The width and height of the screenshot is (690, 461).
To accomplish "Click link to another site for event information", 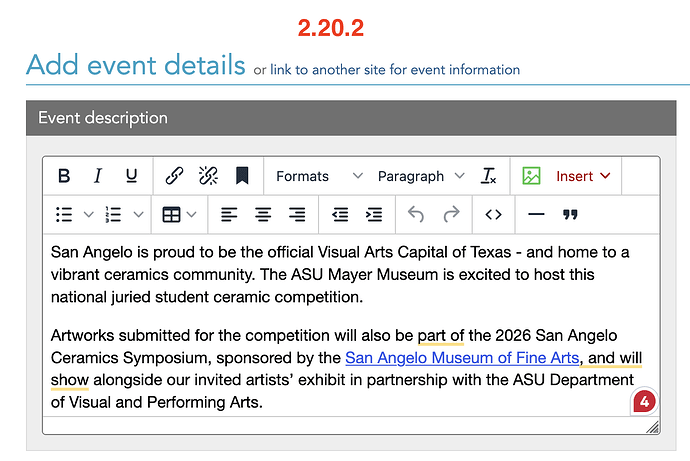I will pos(395,70).
